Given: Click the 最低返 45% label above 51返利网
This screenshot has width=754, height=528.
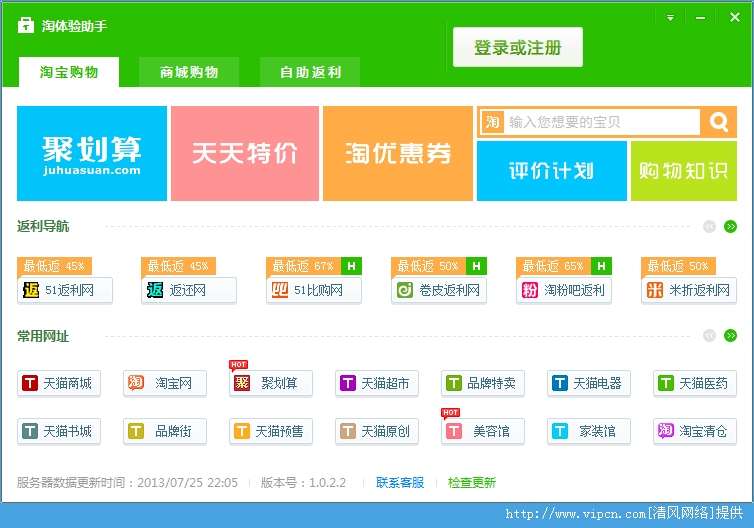Looking at the screenshot, I should (x=54, y=266).
